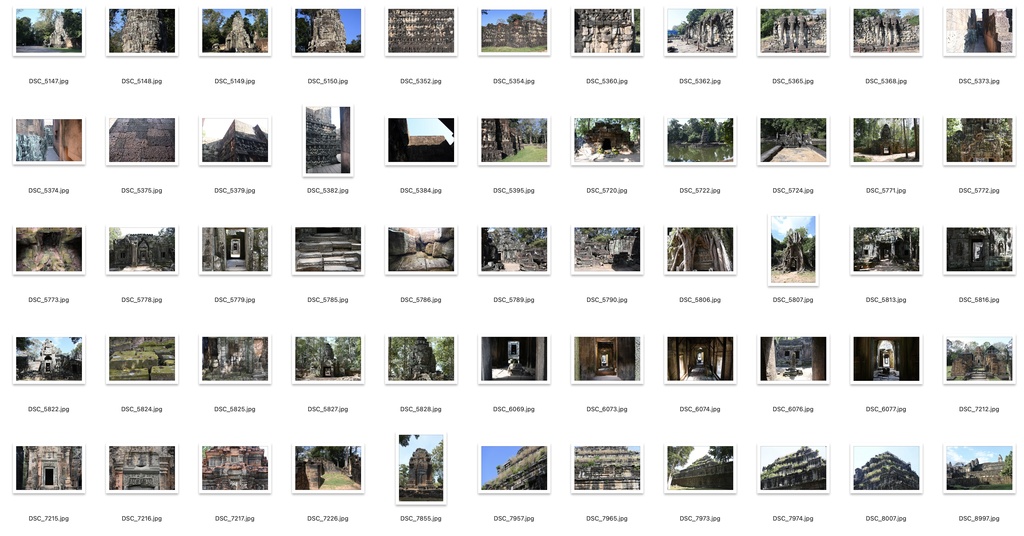Click the file name DSC_5395.jpg

(514, 191)
